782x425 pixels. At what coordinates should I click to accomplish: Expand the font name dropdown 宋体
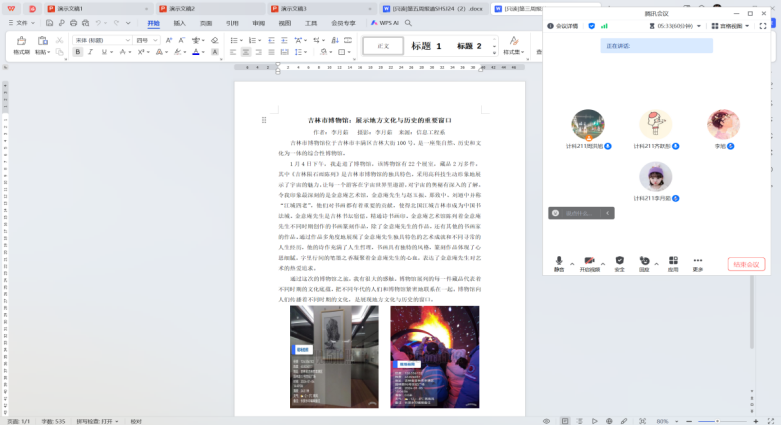pyautogui.click(x=128, y=40)
